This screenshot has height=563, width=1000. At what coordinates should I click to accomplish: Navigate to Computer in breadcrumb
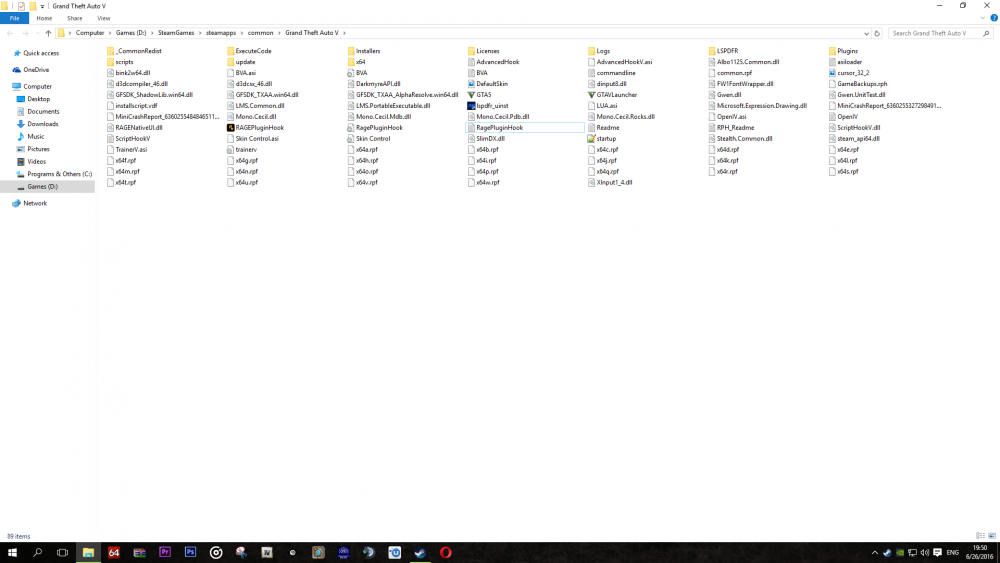[x=90, y=33]
